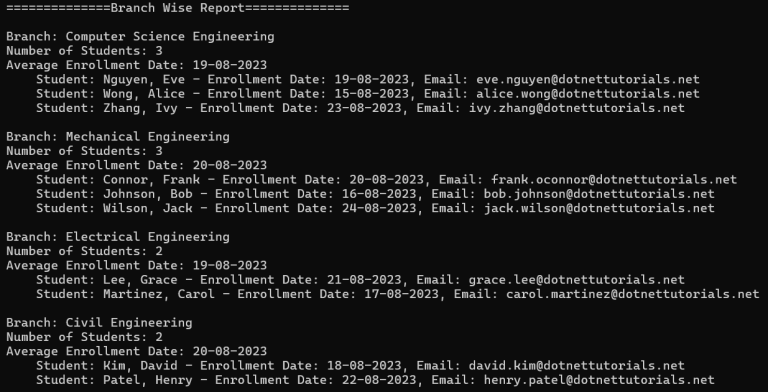Viewport: 768px width, 392px height.
Task: Click email henry.patel@dotnettutorials.net
Action: pyautogui.click(x=599, y=380)
